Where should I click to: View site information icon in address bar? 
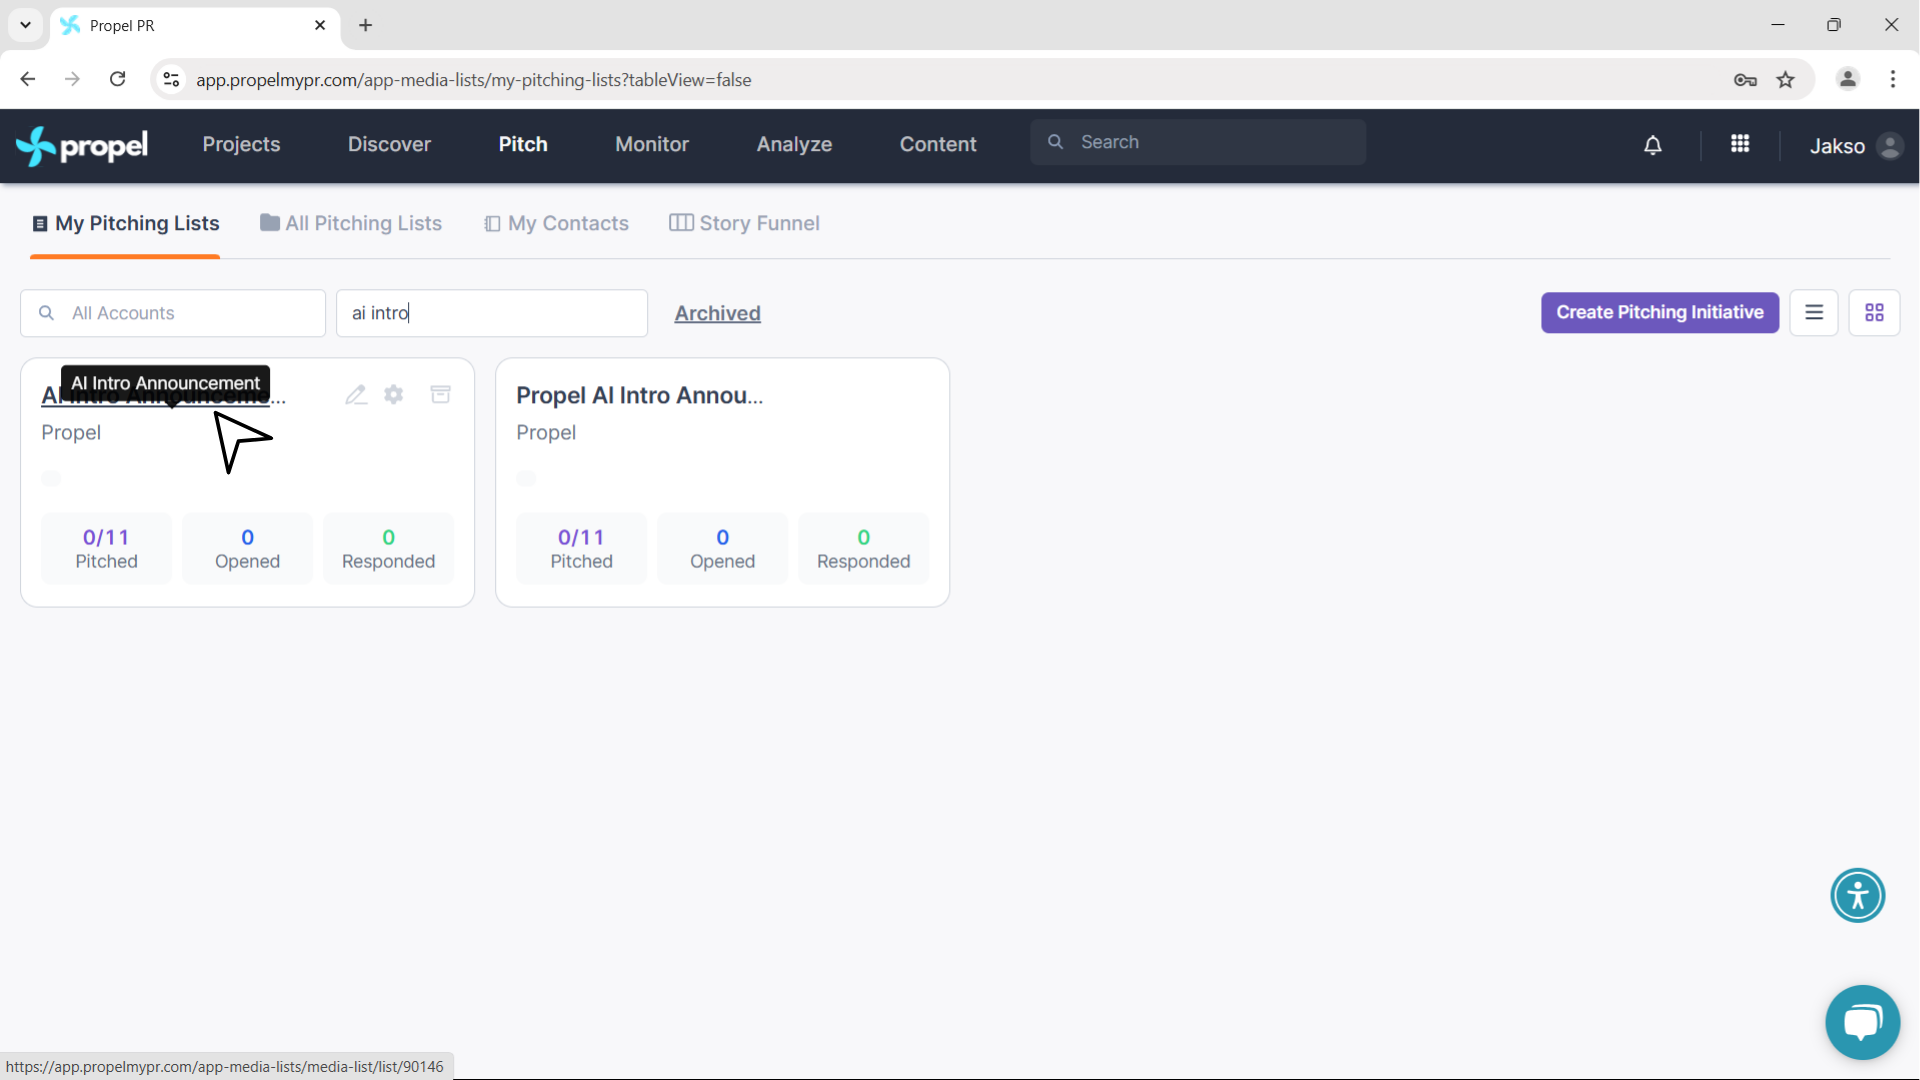[172, 79]
